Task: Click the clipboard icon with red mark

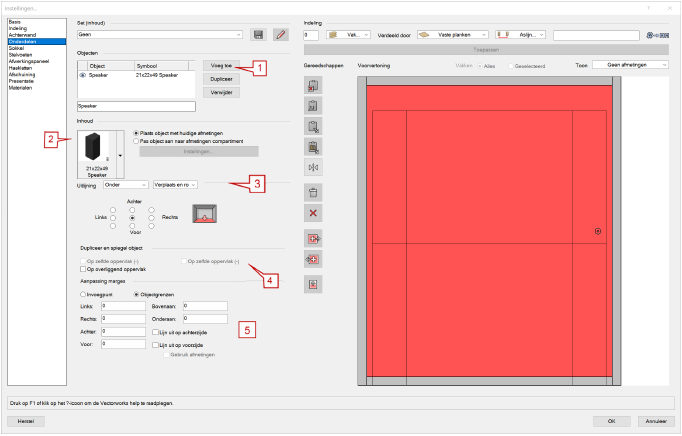Action: [313, 85]
